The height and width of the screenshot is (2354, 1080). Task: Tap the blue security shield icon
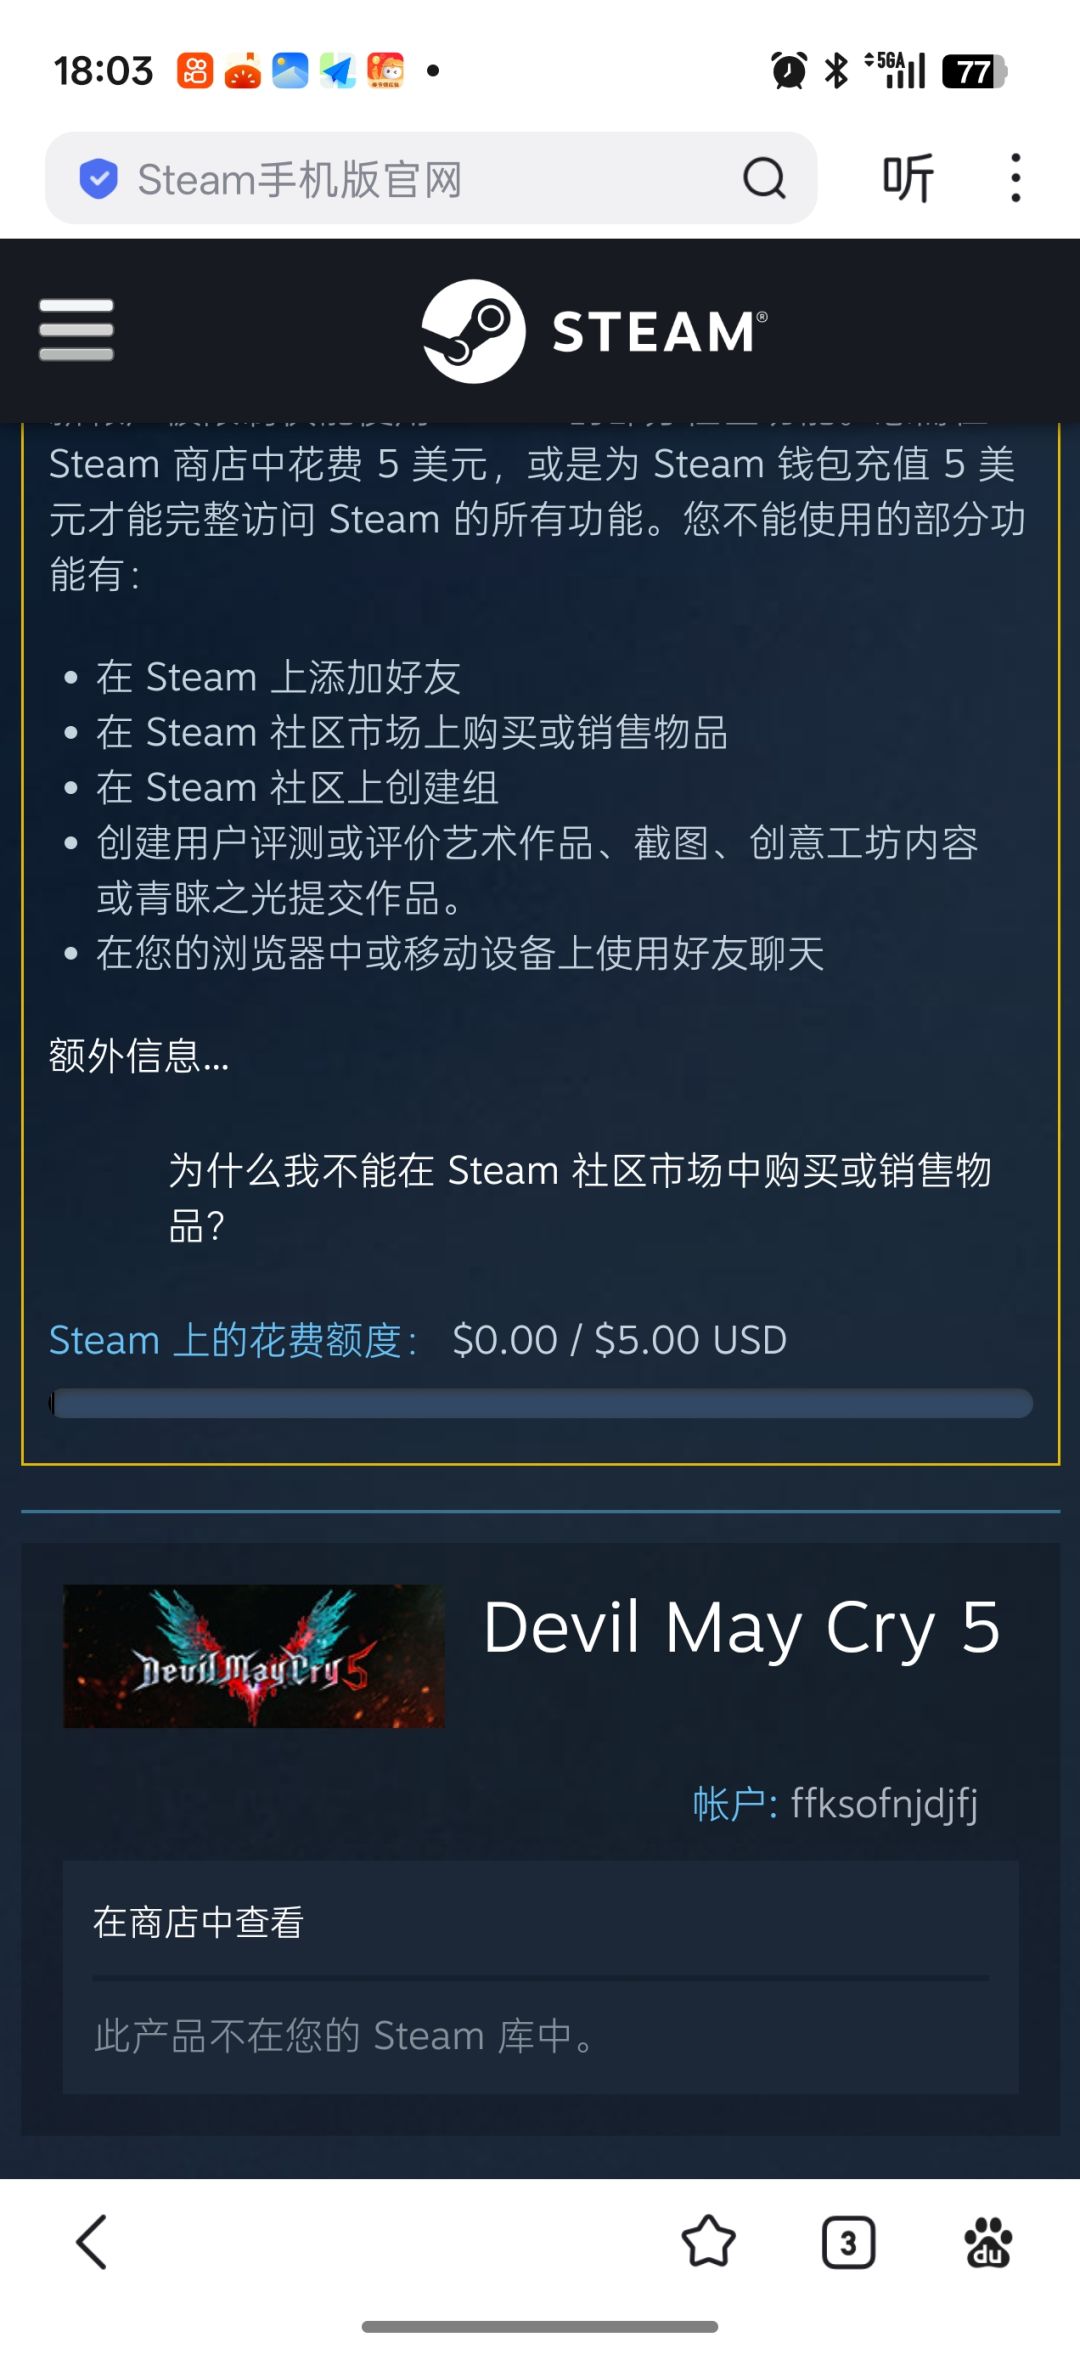[98, 179]
